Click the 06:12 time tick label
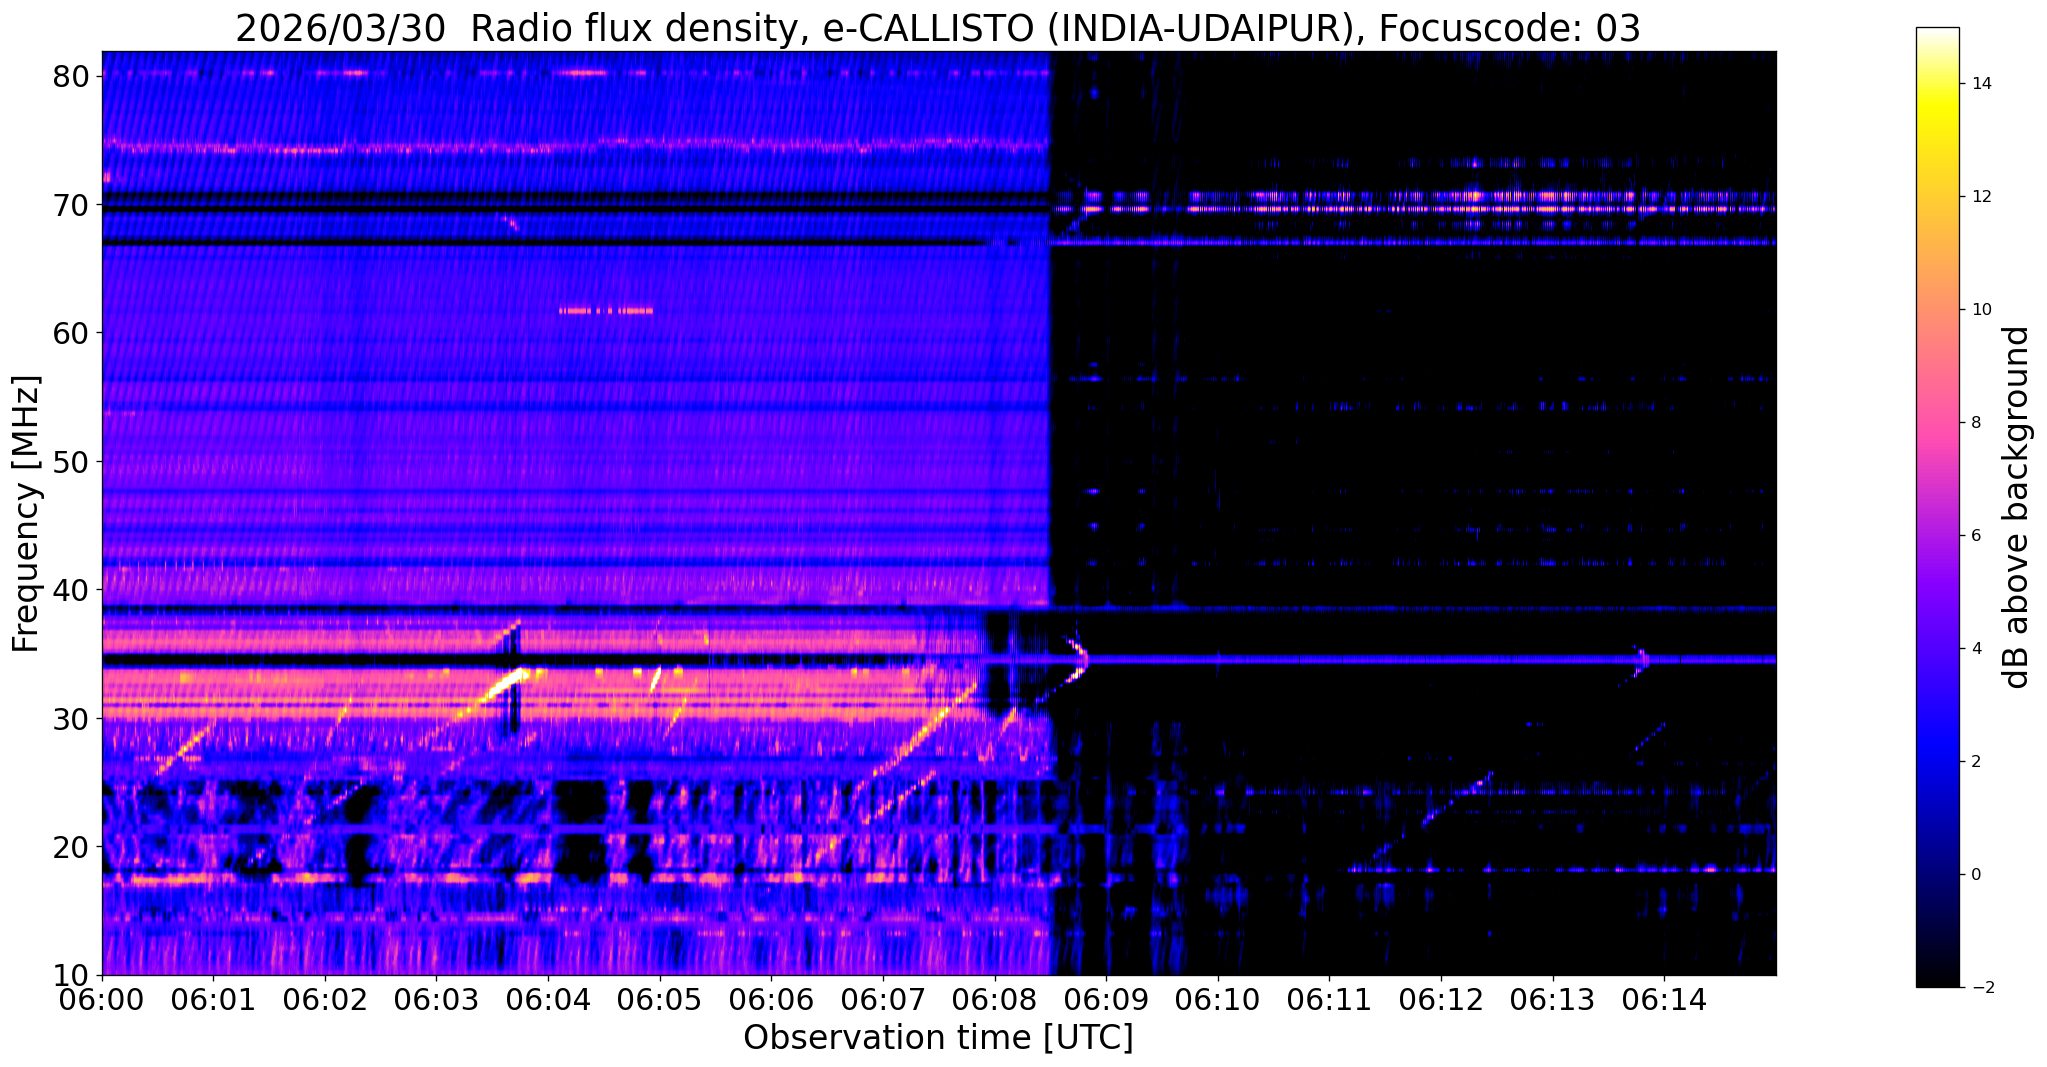Image resolution: width=2047 pixels, height=1067 pixels. pos(1441,998)
